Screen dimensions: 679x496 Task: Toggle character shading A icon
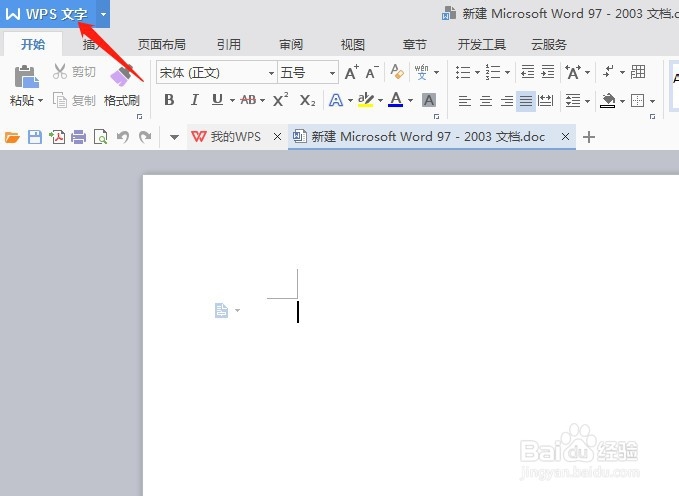click(x=429, y=100)
